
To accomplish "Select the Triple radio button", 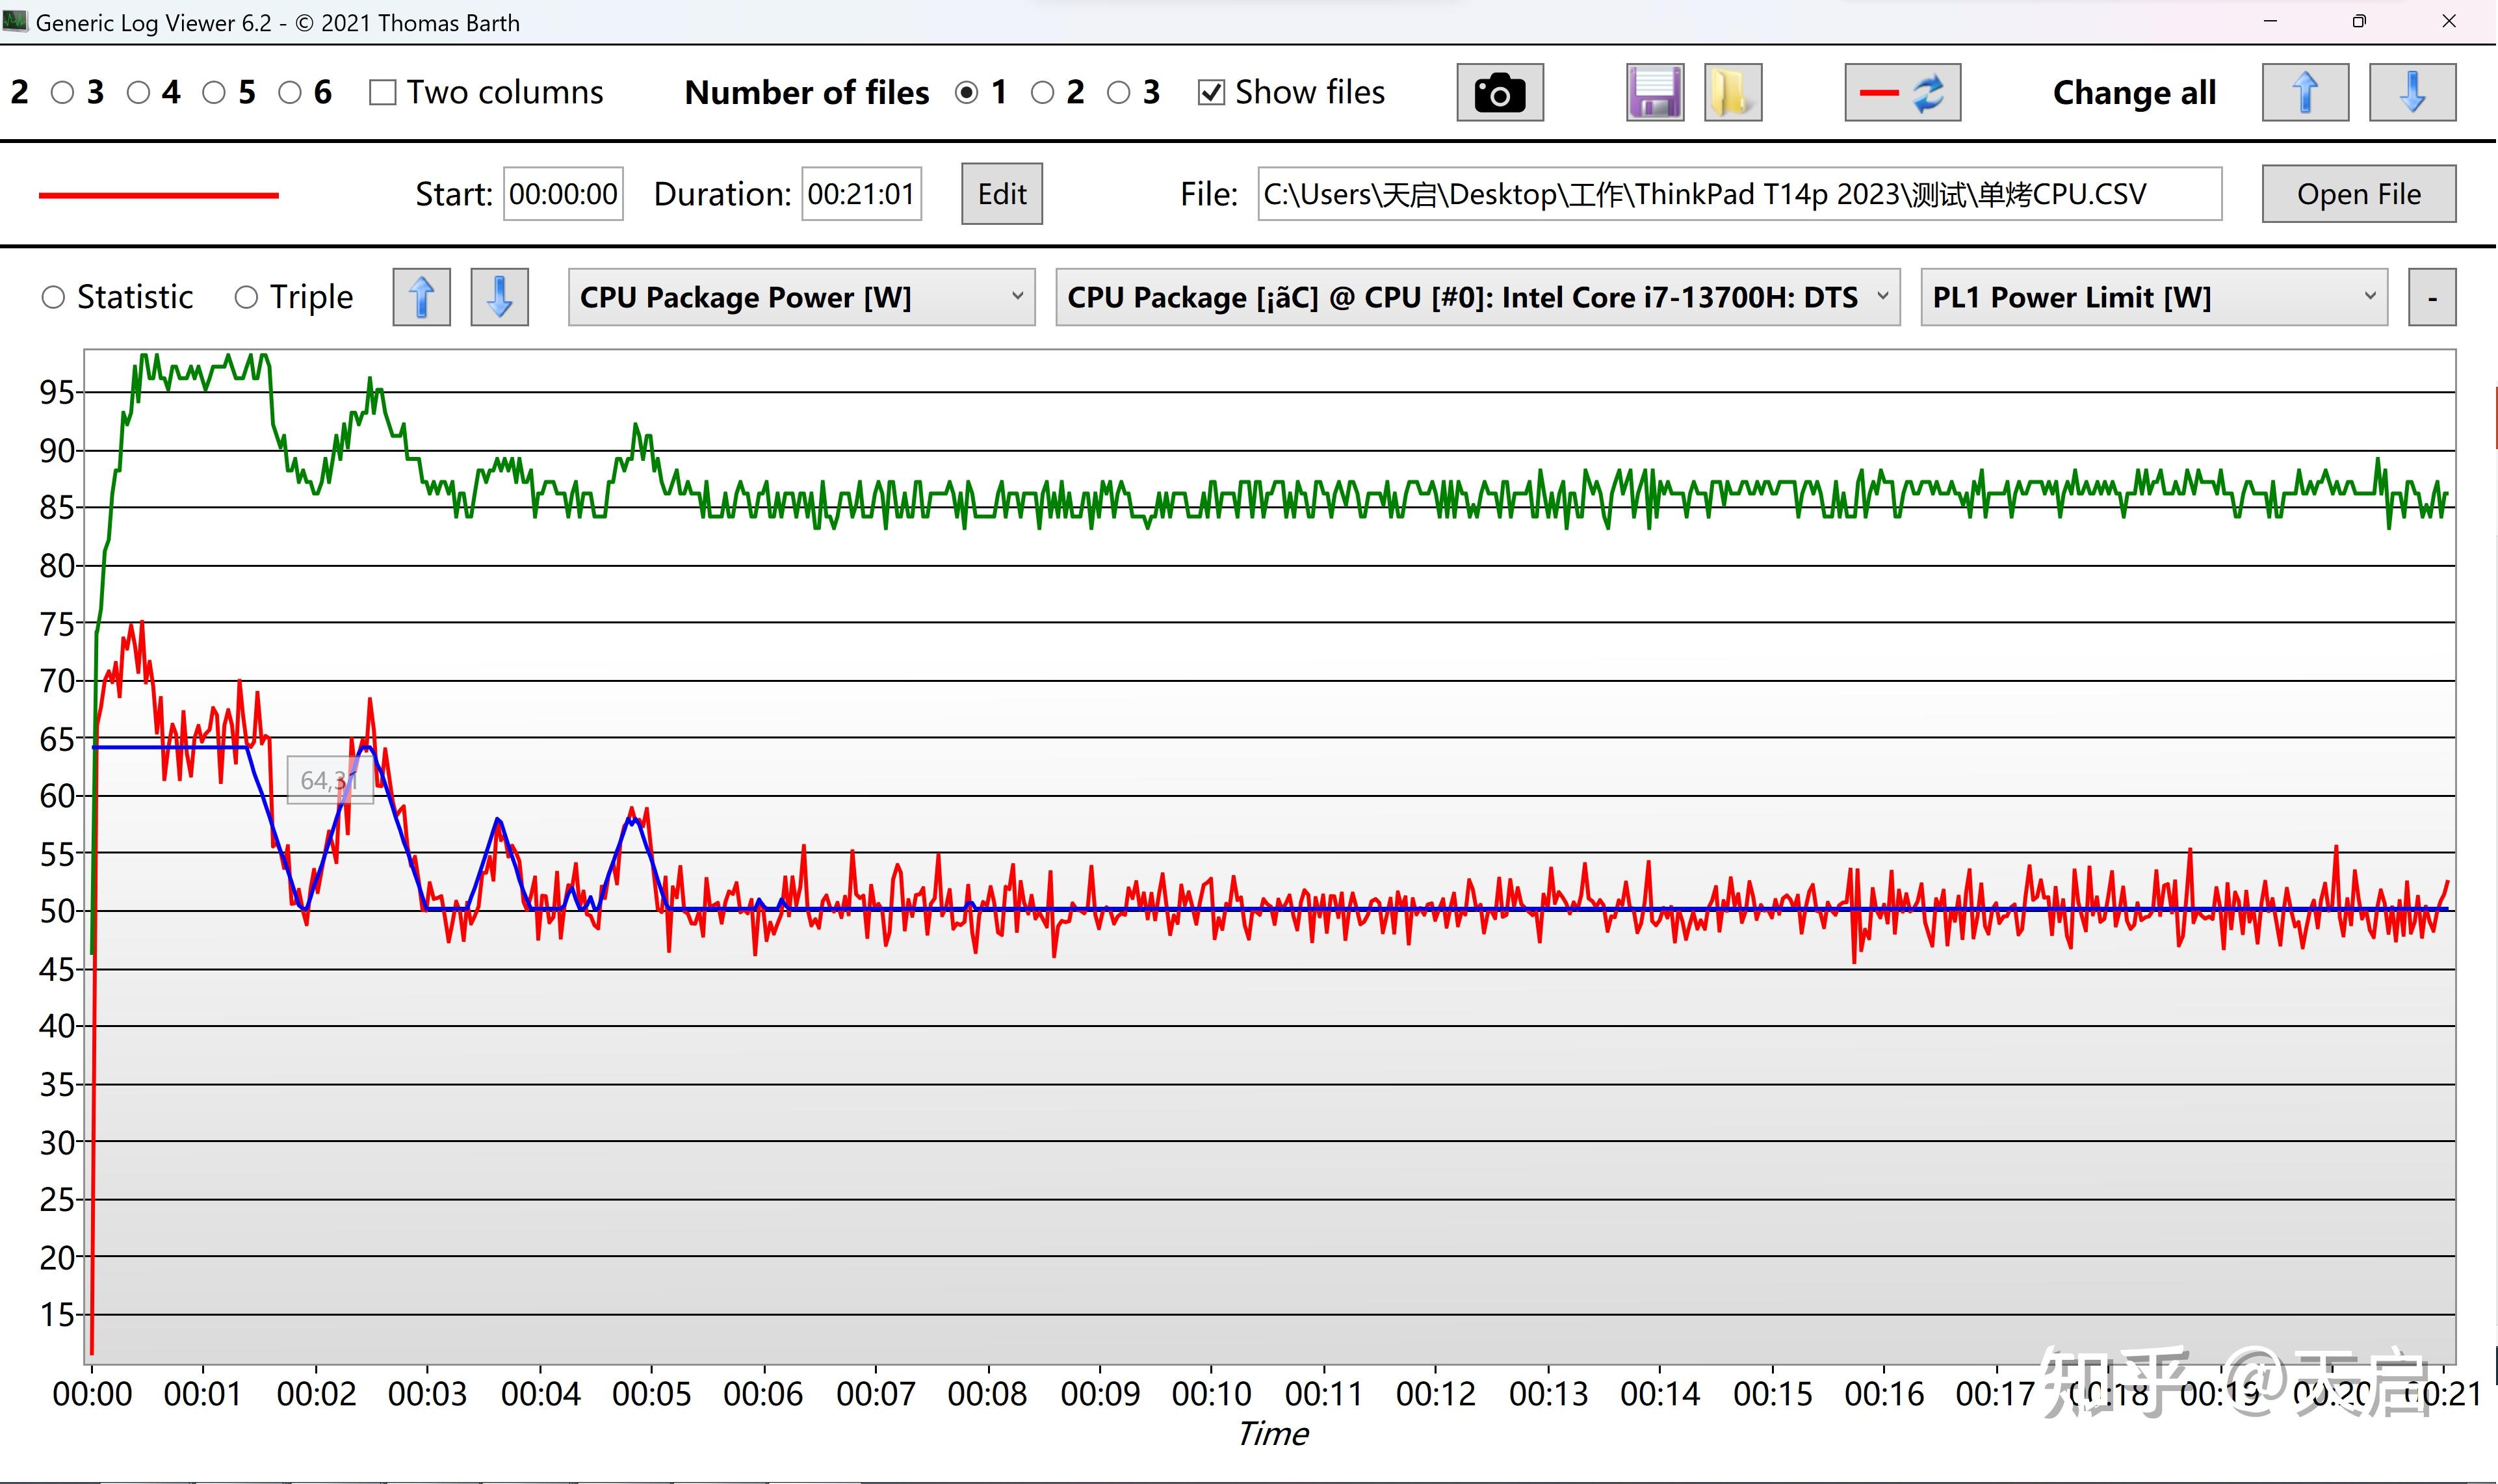I will 246,297.
